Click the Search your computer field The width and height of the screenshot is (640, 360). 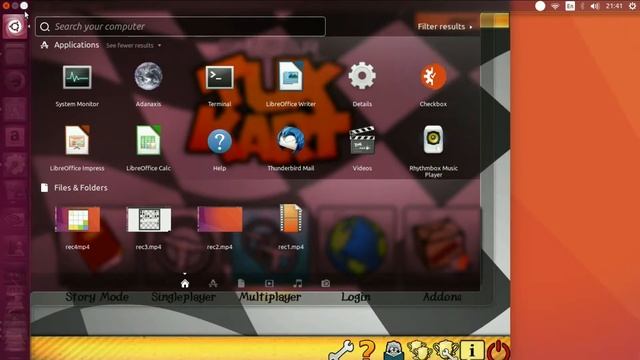pos(180,27)
